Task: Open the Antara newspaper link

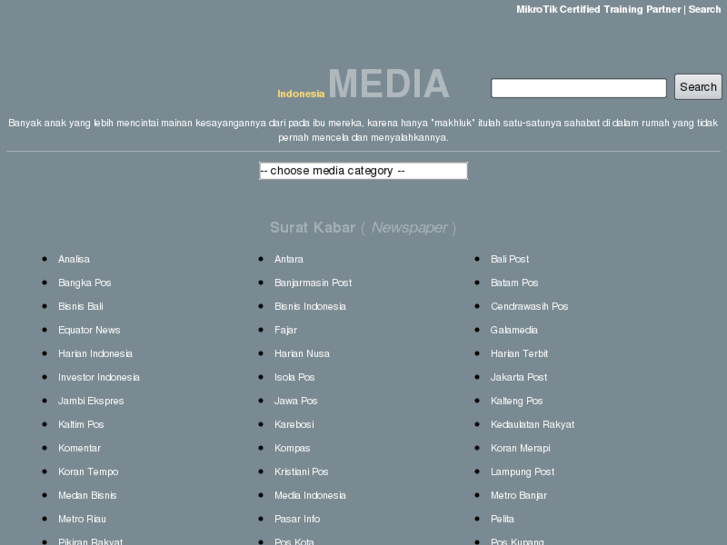Action: (288, 259)
